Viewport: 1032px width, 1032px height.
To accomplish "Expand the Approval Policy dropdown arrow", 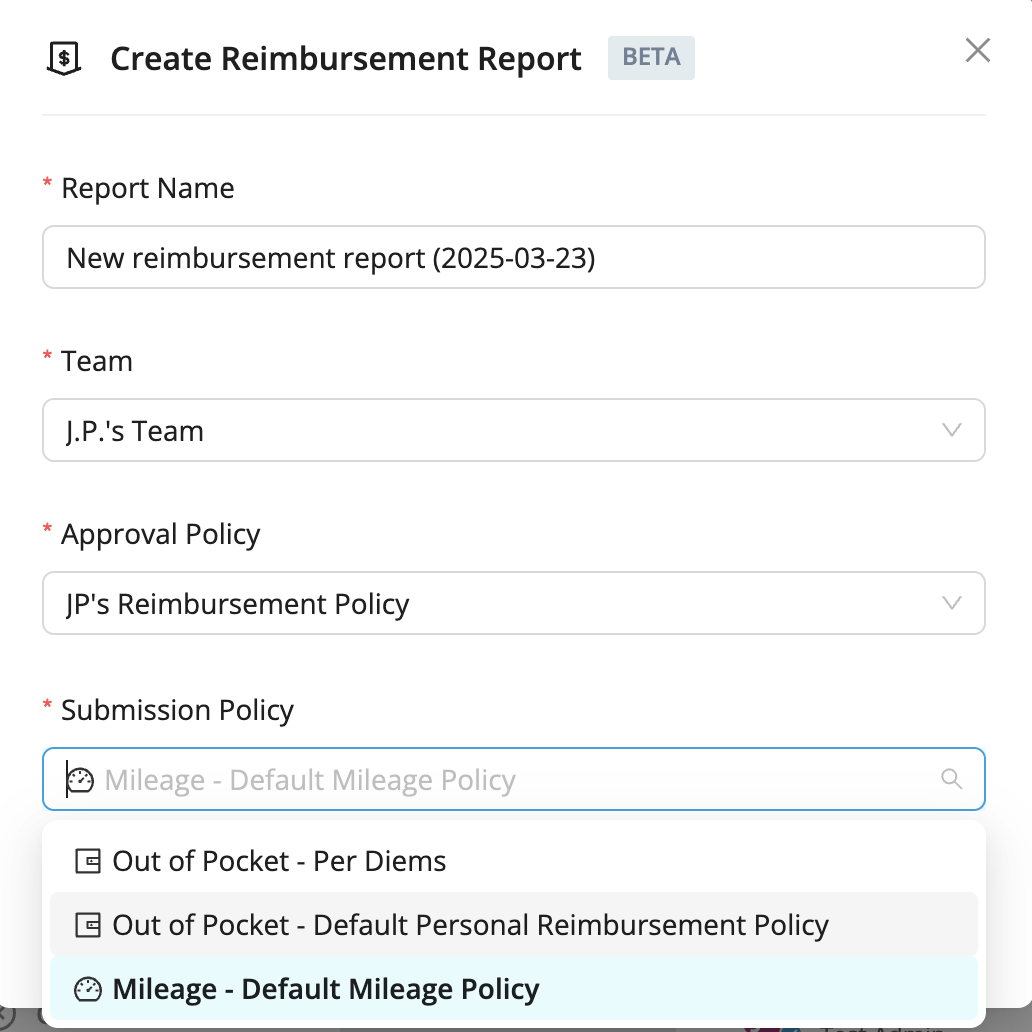I will tap(952, 603).
